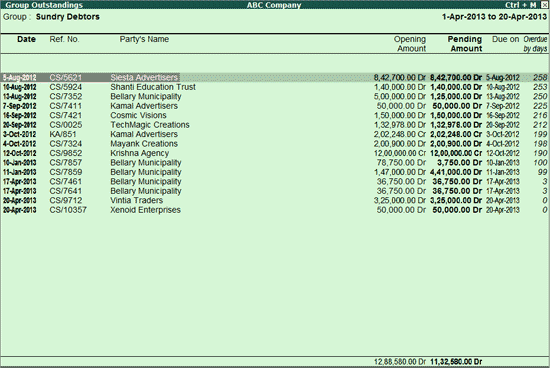Click the Ref. No. column header
Screen dimensions: 550x368
tap(64, 39)
